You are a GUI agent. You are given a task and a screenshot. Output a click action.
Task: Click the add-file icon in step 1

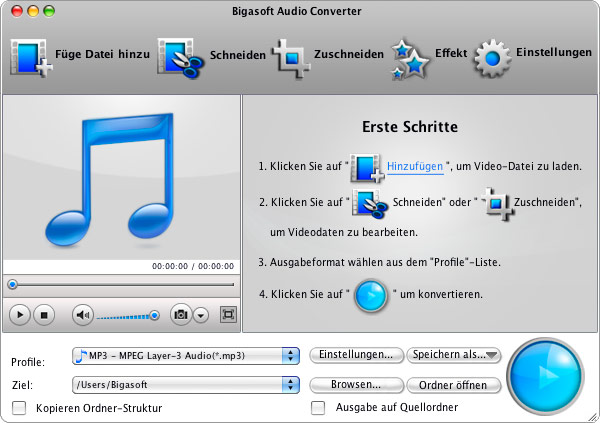pyautogui.click(x=367, y=168)
